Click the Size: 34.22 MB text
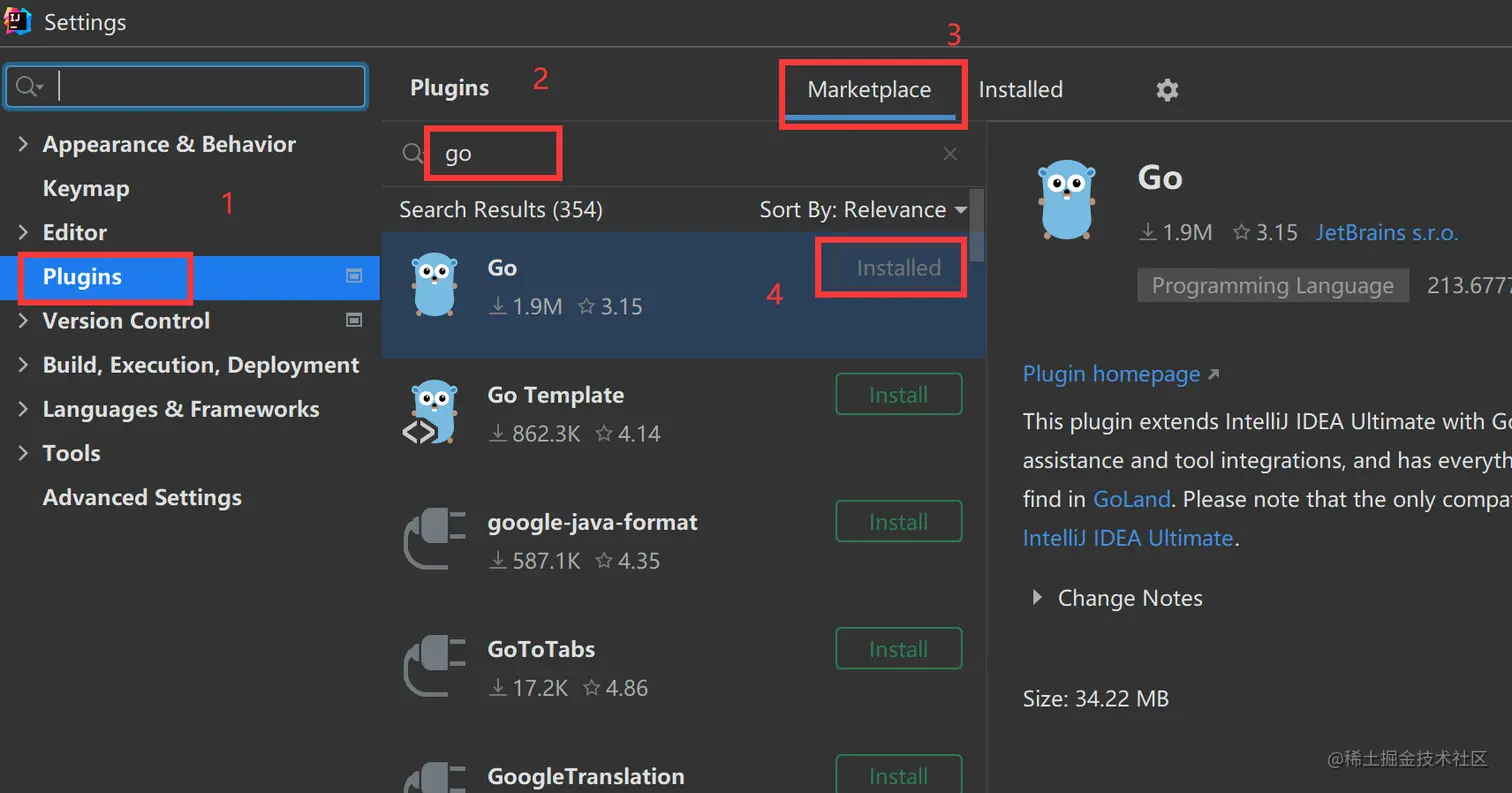This screenshot has height=793, width=1512. click(x=1096, y=699)
